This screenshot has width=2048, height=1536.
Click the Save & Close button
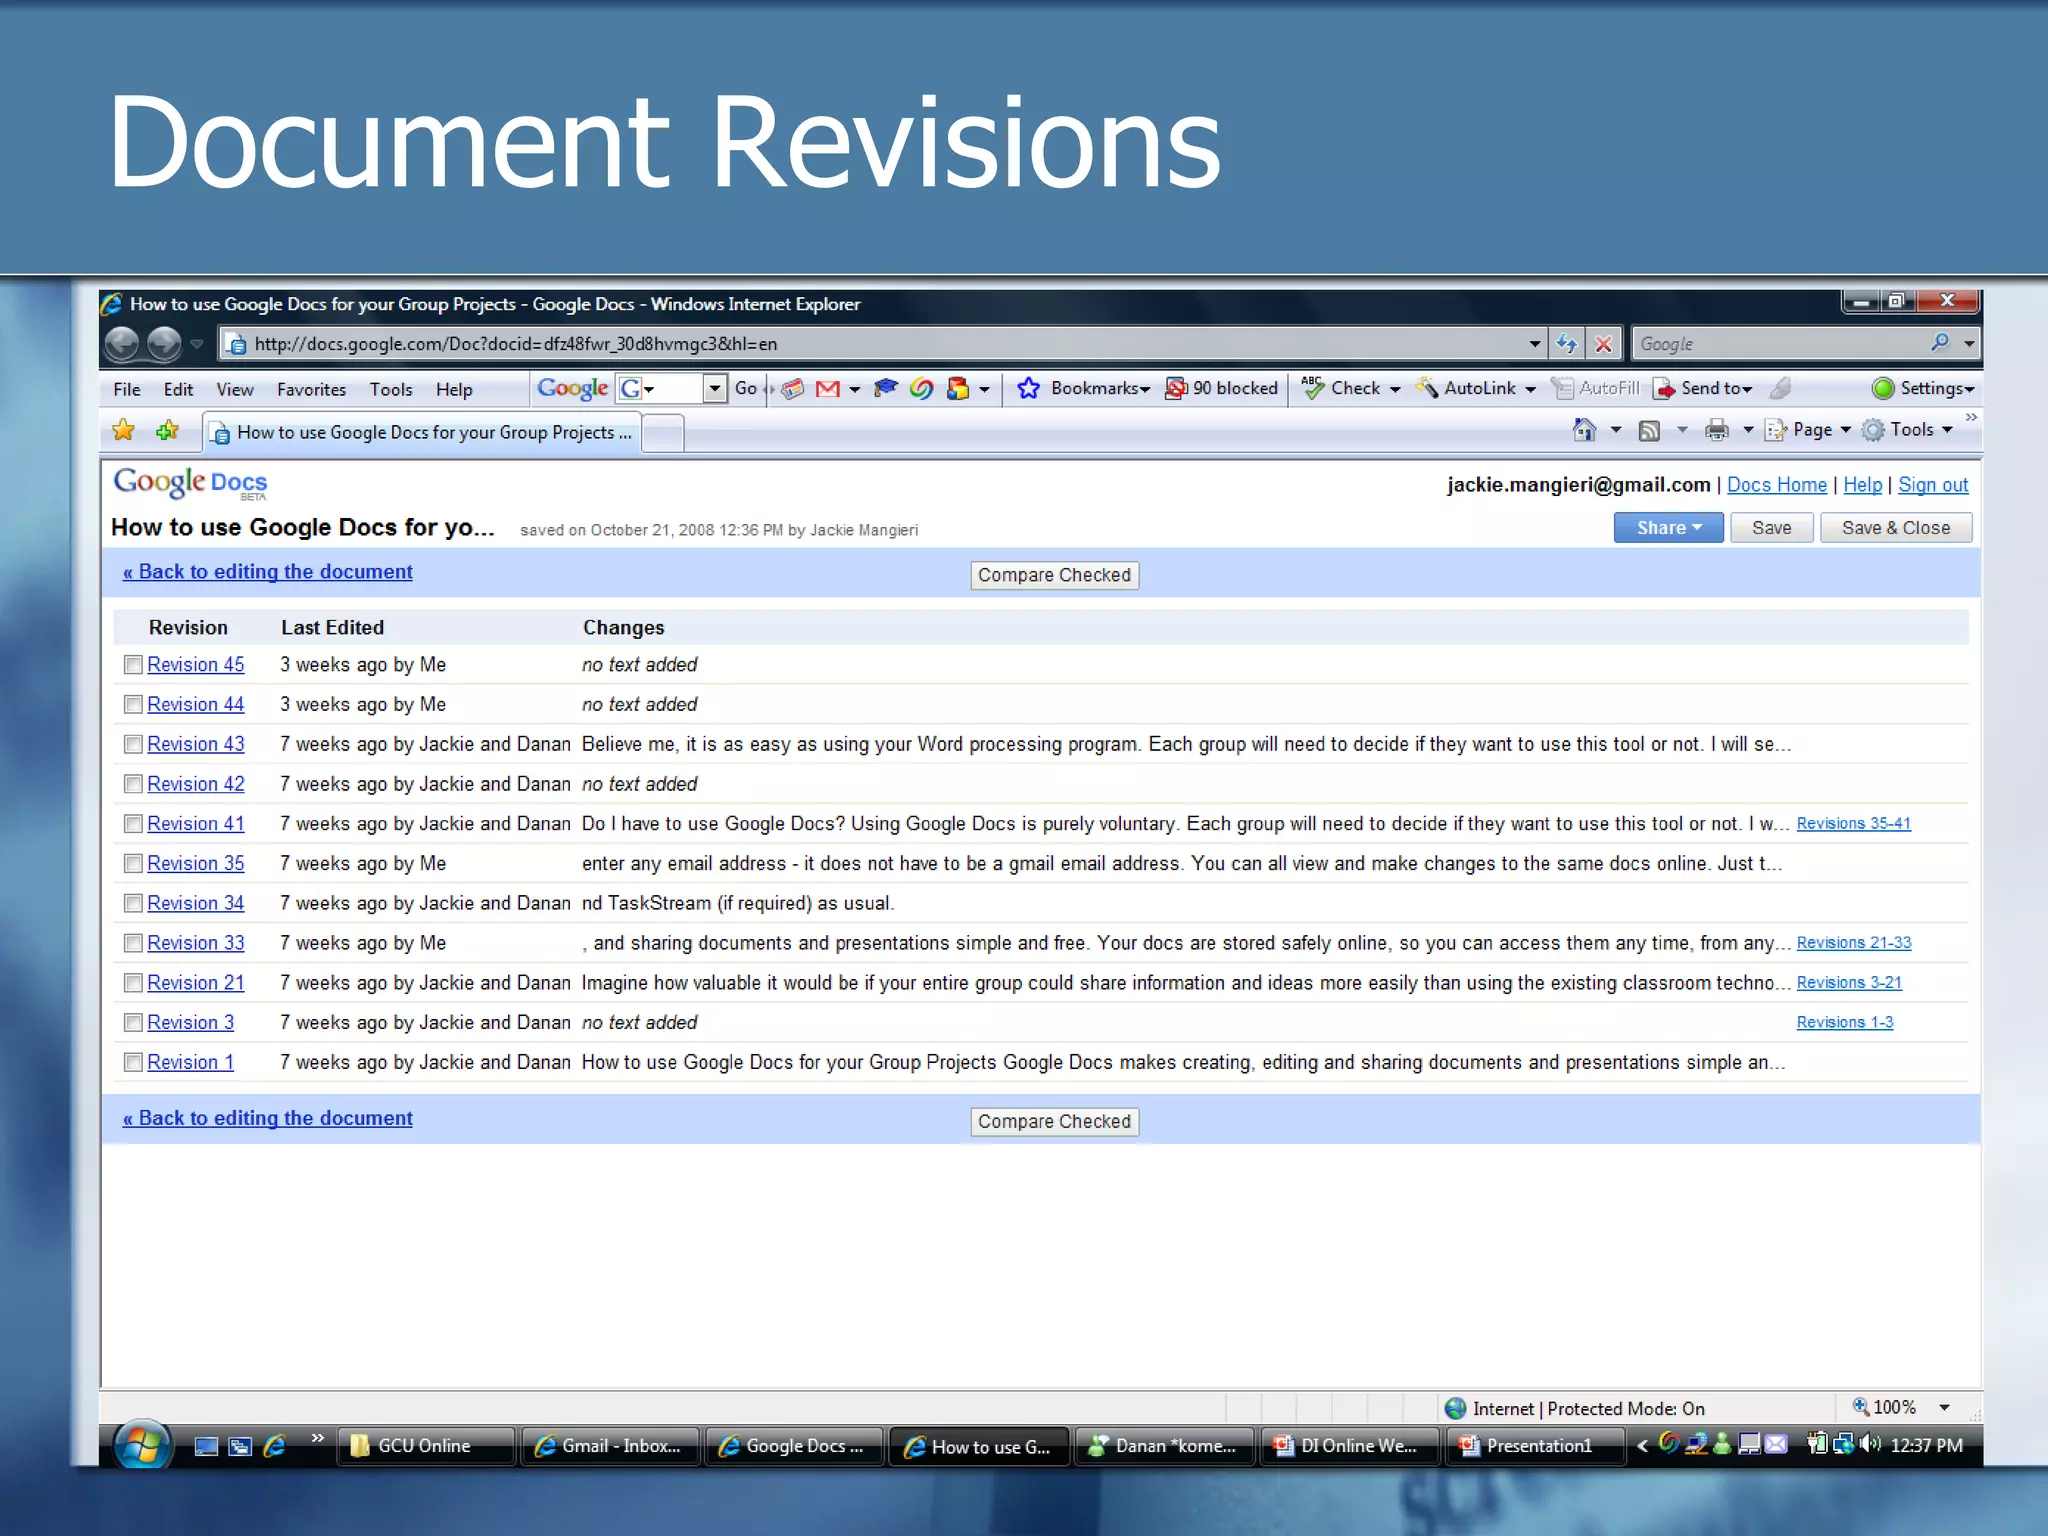tap(1895, 528)
